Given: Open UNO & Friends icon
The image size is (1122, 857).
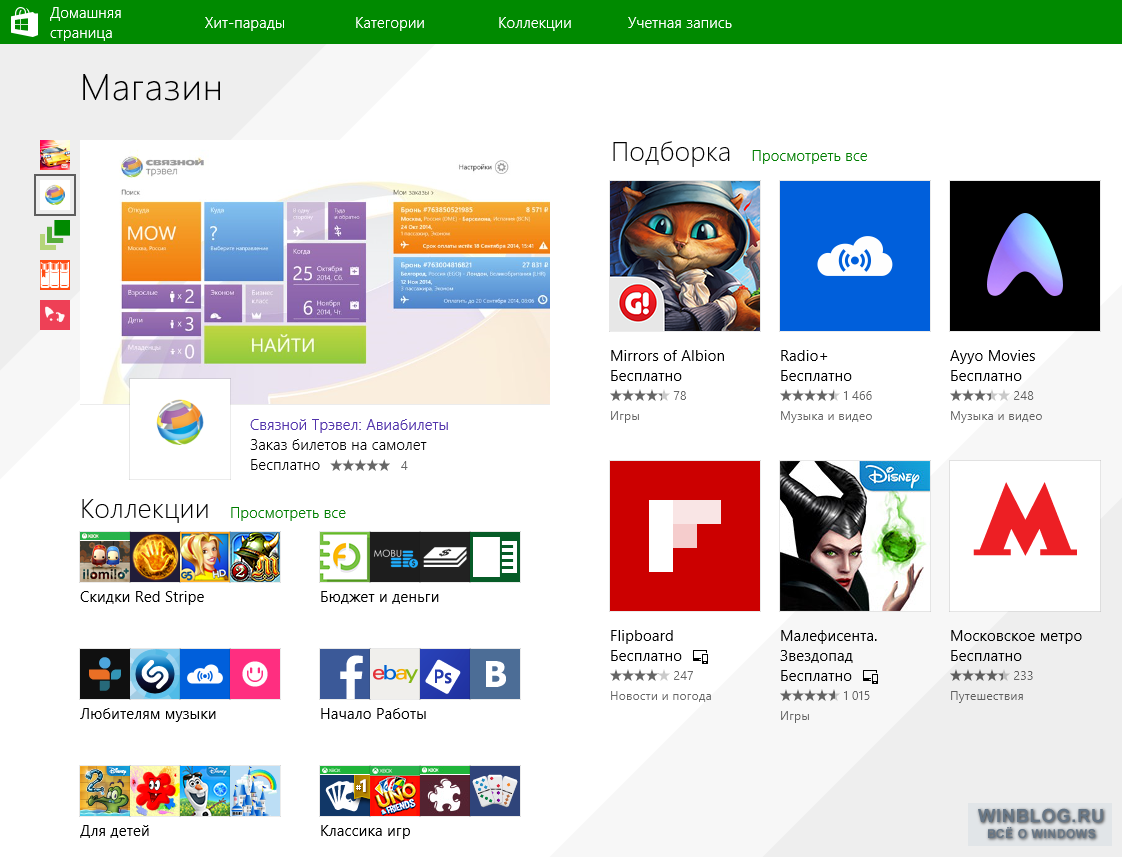Looking at the screenshot, I should click(x=395, y=790).
